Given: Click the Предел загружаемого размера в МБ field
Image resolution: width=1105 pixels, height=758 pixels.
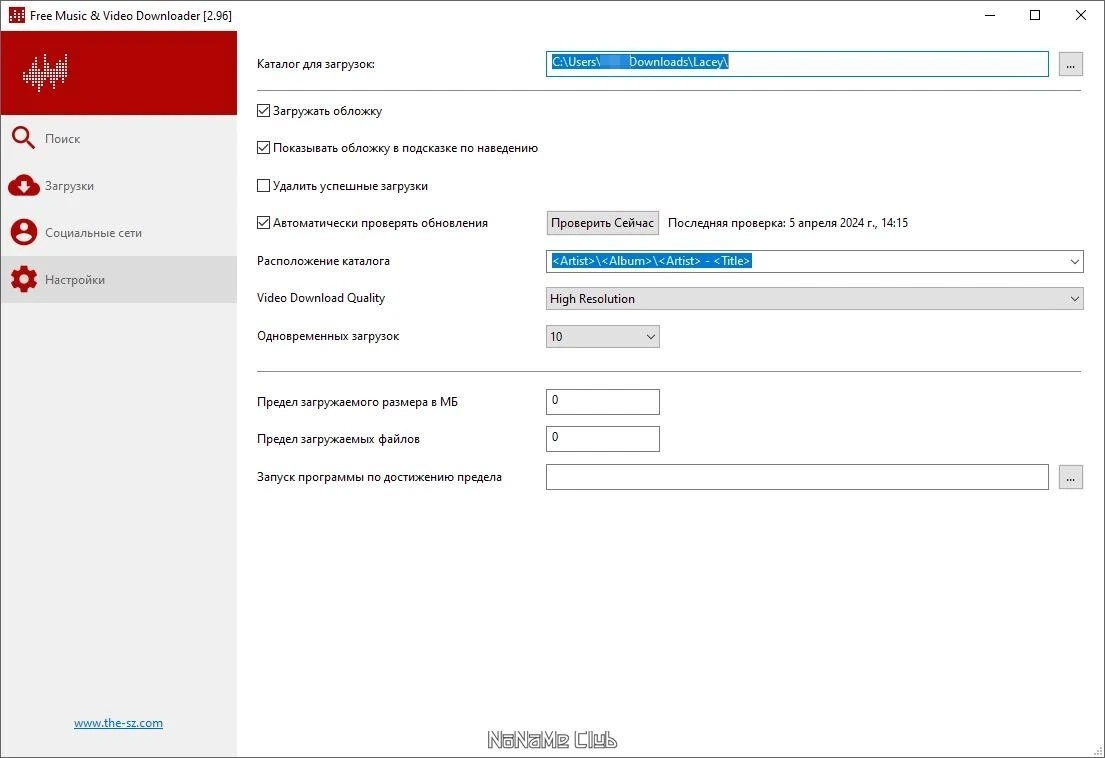Looking at the screenshot, I should point(603,402).
